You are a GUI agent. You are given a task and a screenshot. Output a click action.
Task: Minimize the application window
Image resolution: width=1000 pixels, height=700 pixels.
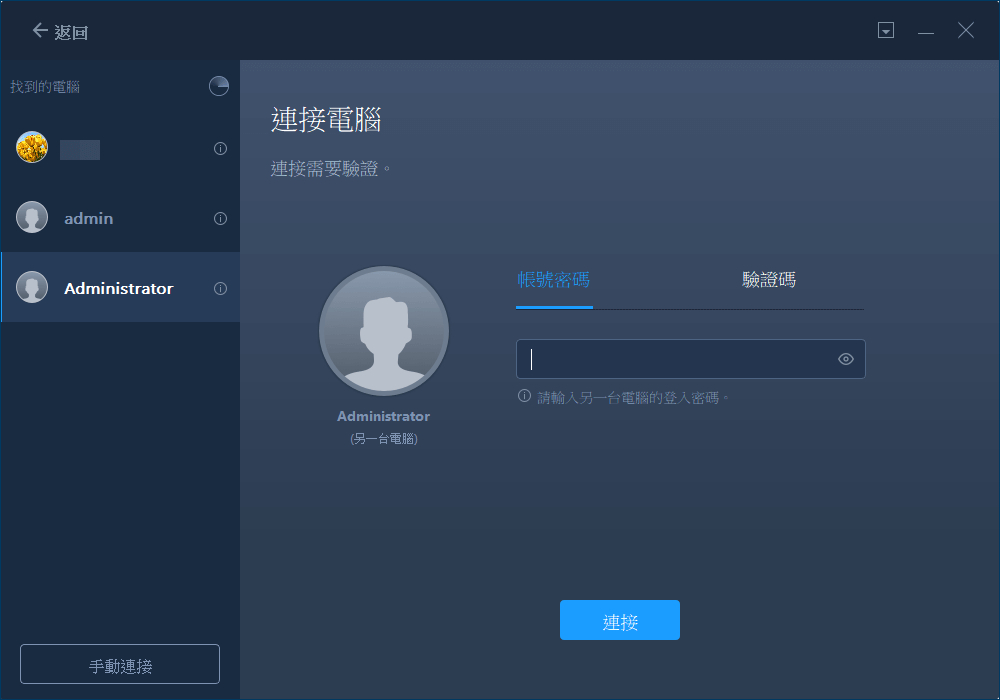tap(926, 31)
